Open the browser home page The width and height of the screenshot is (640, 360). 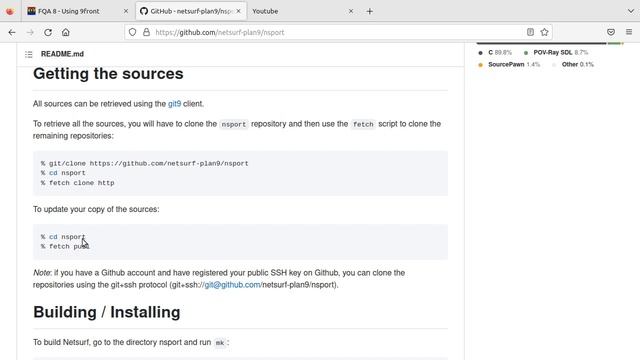66,32
